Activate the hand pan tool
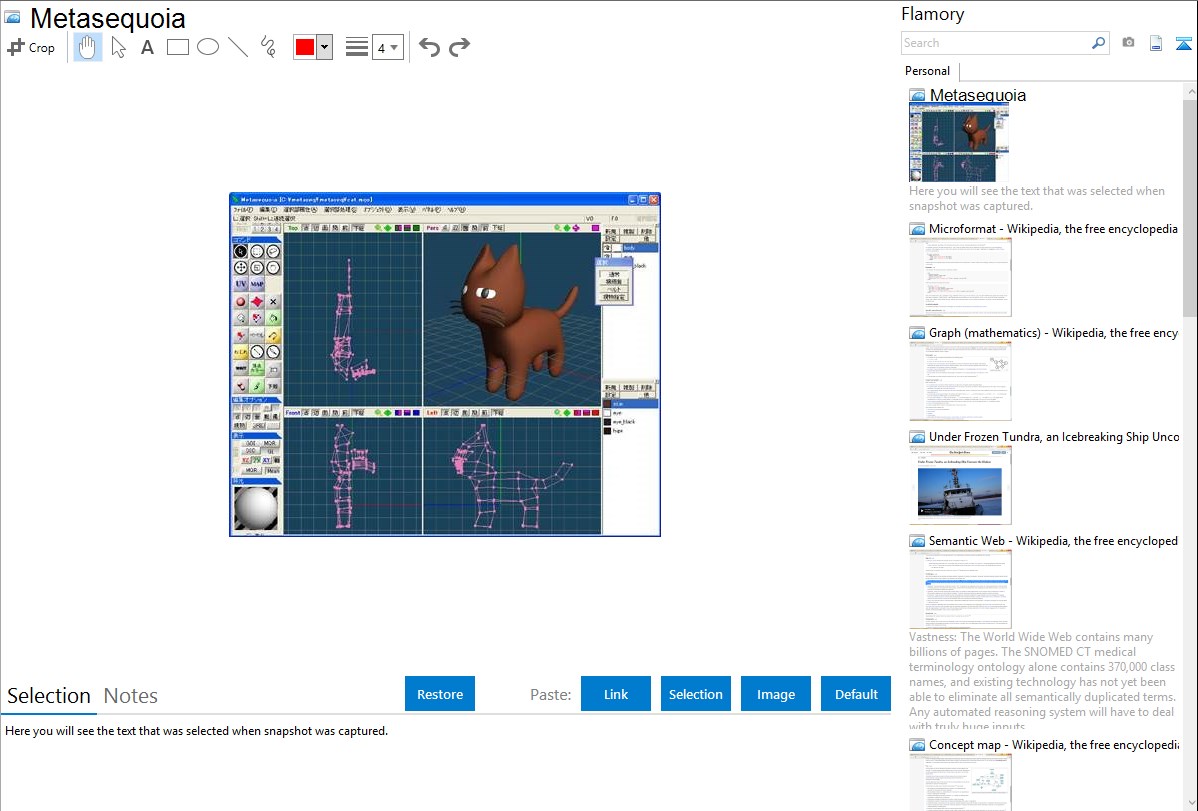 [87, 47]
